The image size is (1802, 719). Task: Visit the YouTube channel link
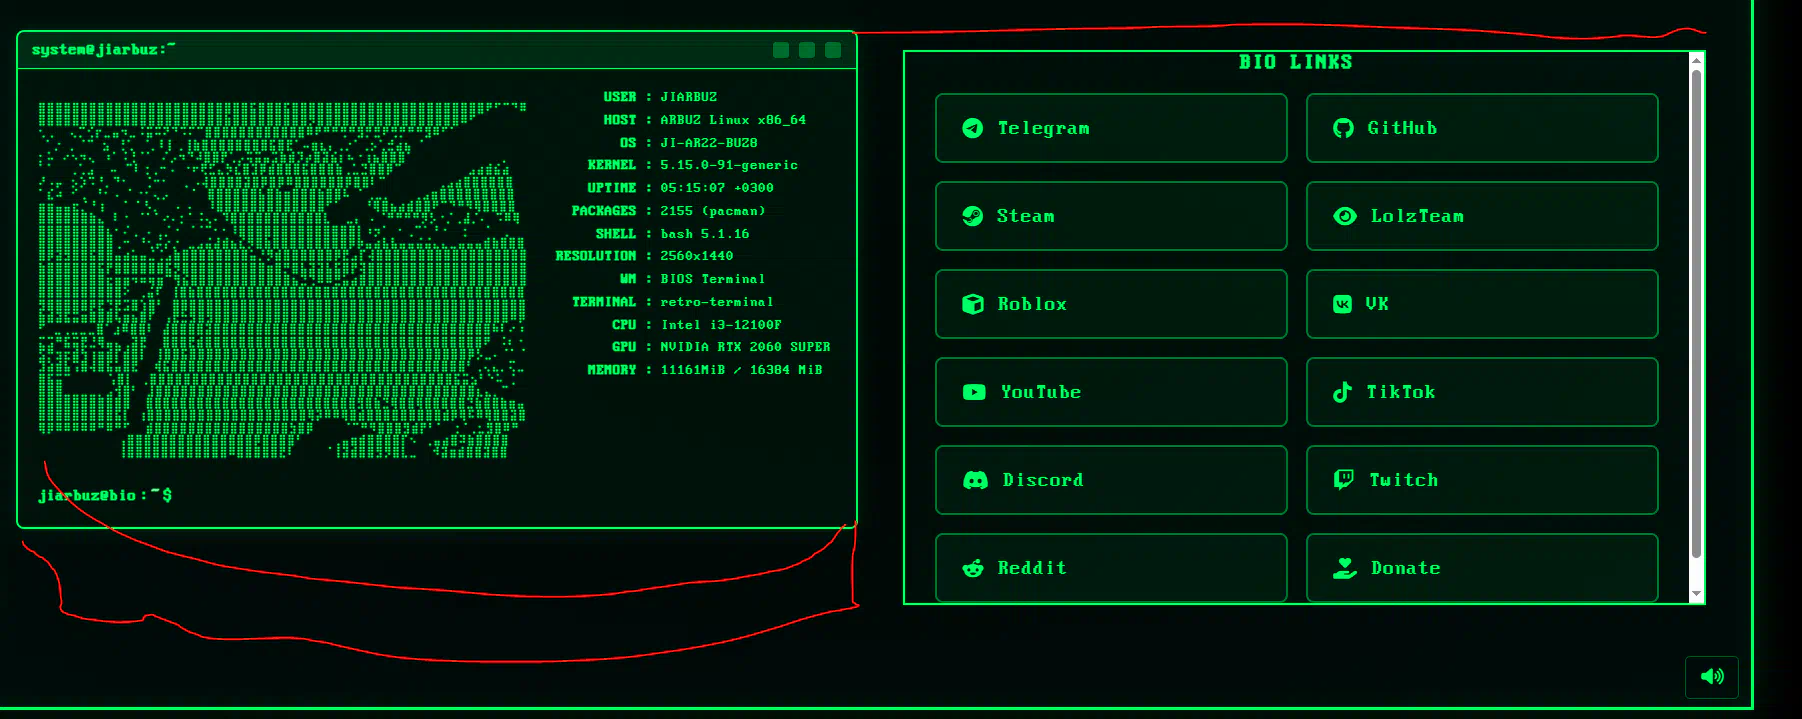click(x=1111, y=392)
